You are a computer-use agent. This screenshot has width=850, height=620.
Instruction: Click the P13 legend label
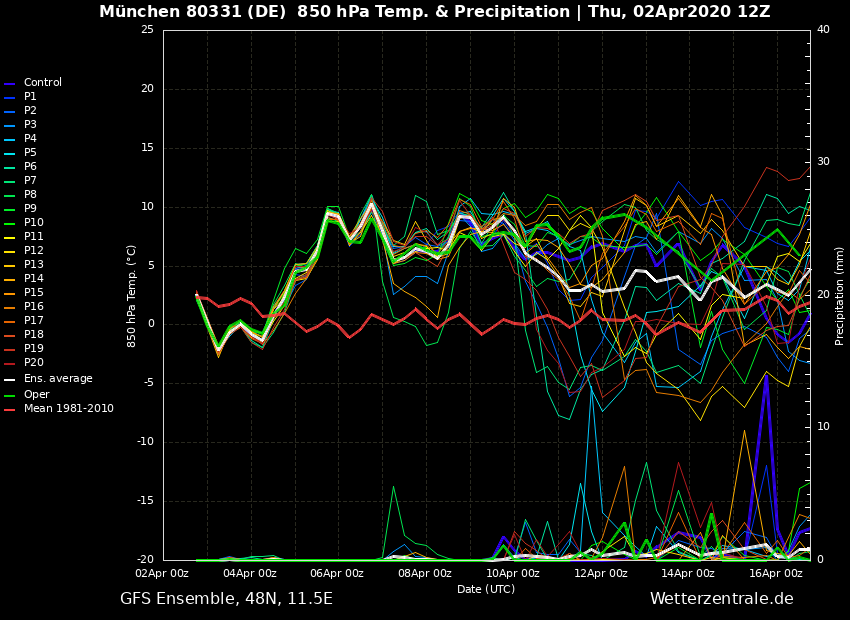point(33,265)
